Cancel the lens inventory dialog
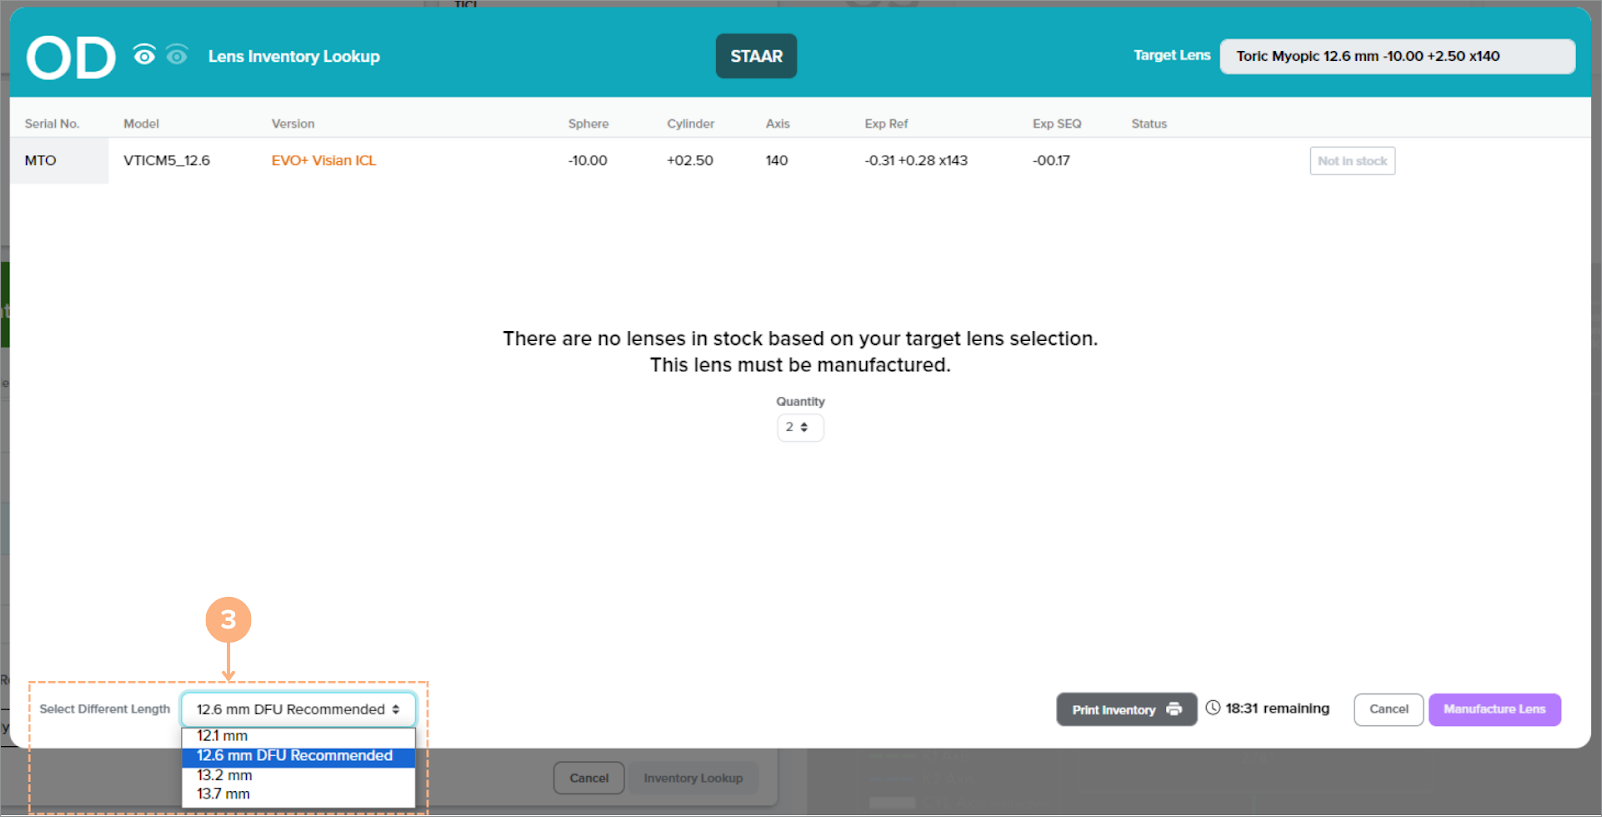Image resolution: width=1602 pixels, height=817 pixels. (x=1388, y=709)
